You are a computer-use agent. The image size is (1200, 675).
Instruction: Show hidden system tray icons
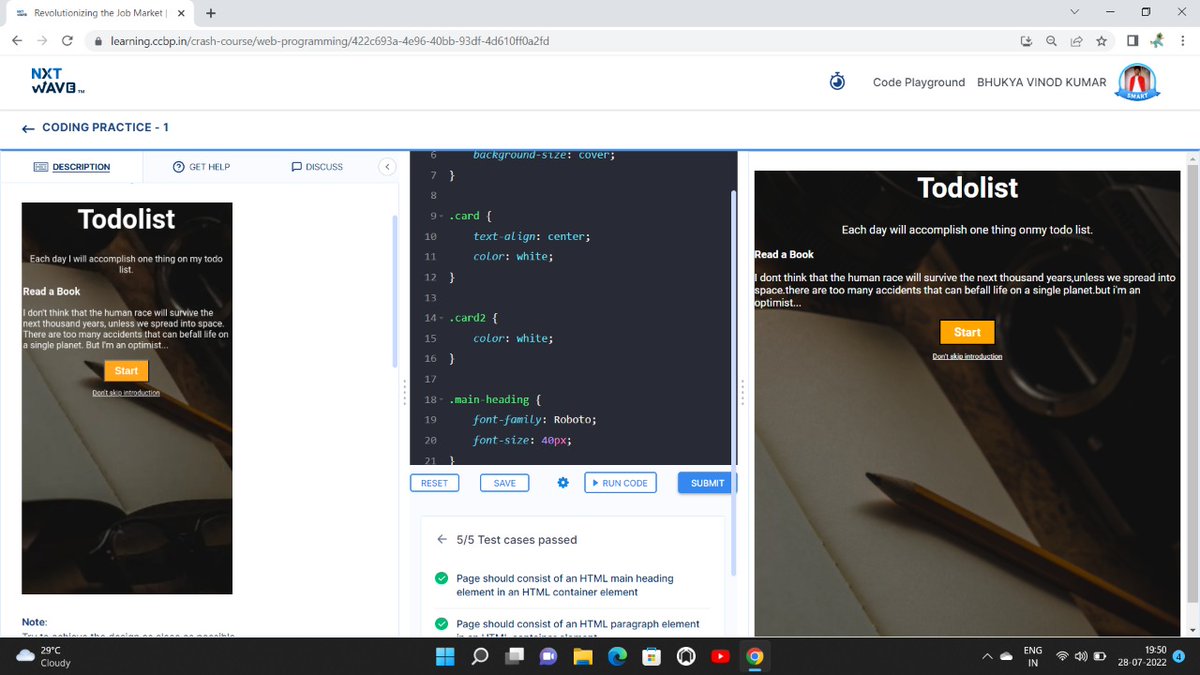pyautogui.click(x=989, y=656)
